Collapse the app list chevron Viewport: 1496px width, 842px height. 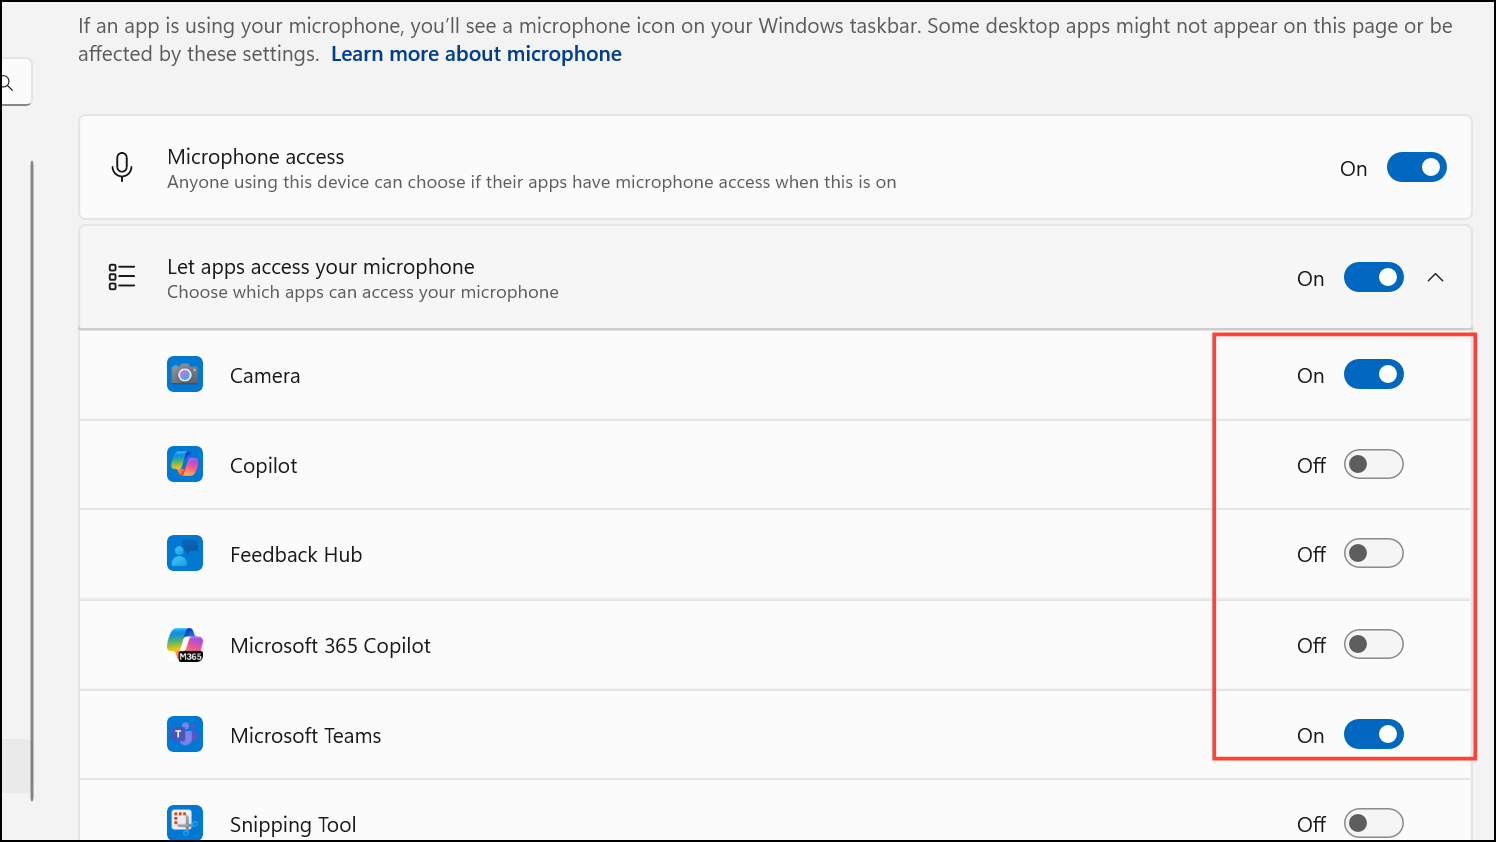click(x=1436, y=278)
